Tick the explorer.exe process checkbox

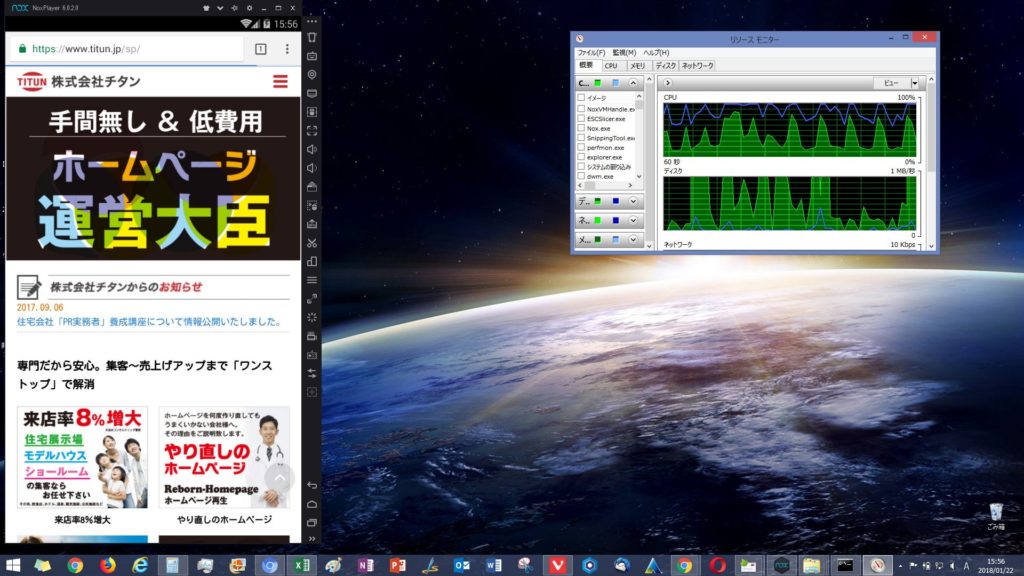tap(581, 157)
